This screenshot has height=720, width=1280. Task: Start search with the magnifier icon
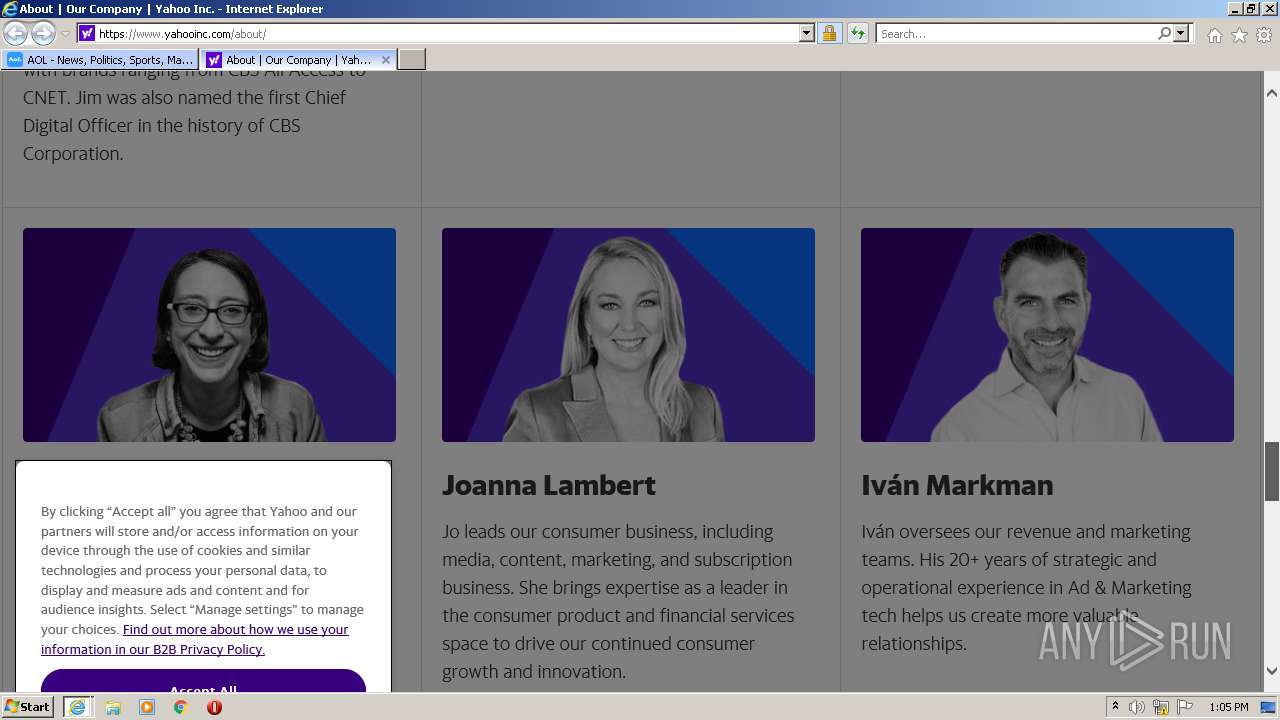click(1164, 33)
